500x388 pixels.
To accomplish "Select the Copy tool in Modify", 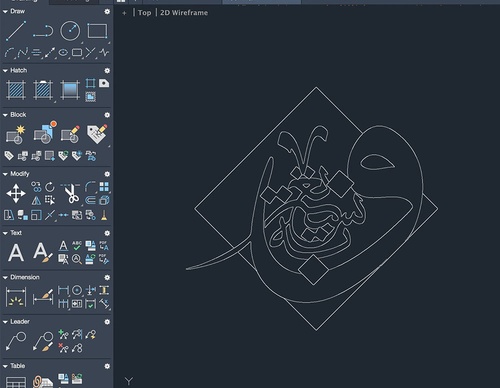I will click(36, 187).
